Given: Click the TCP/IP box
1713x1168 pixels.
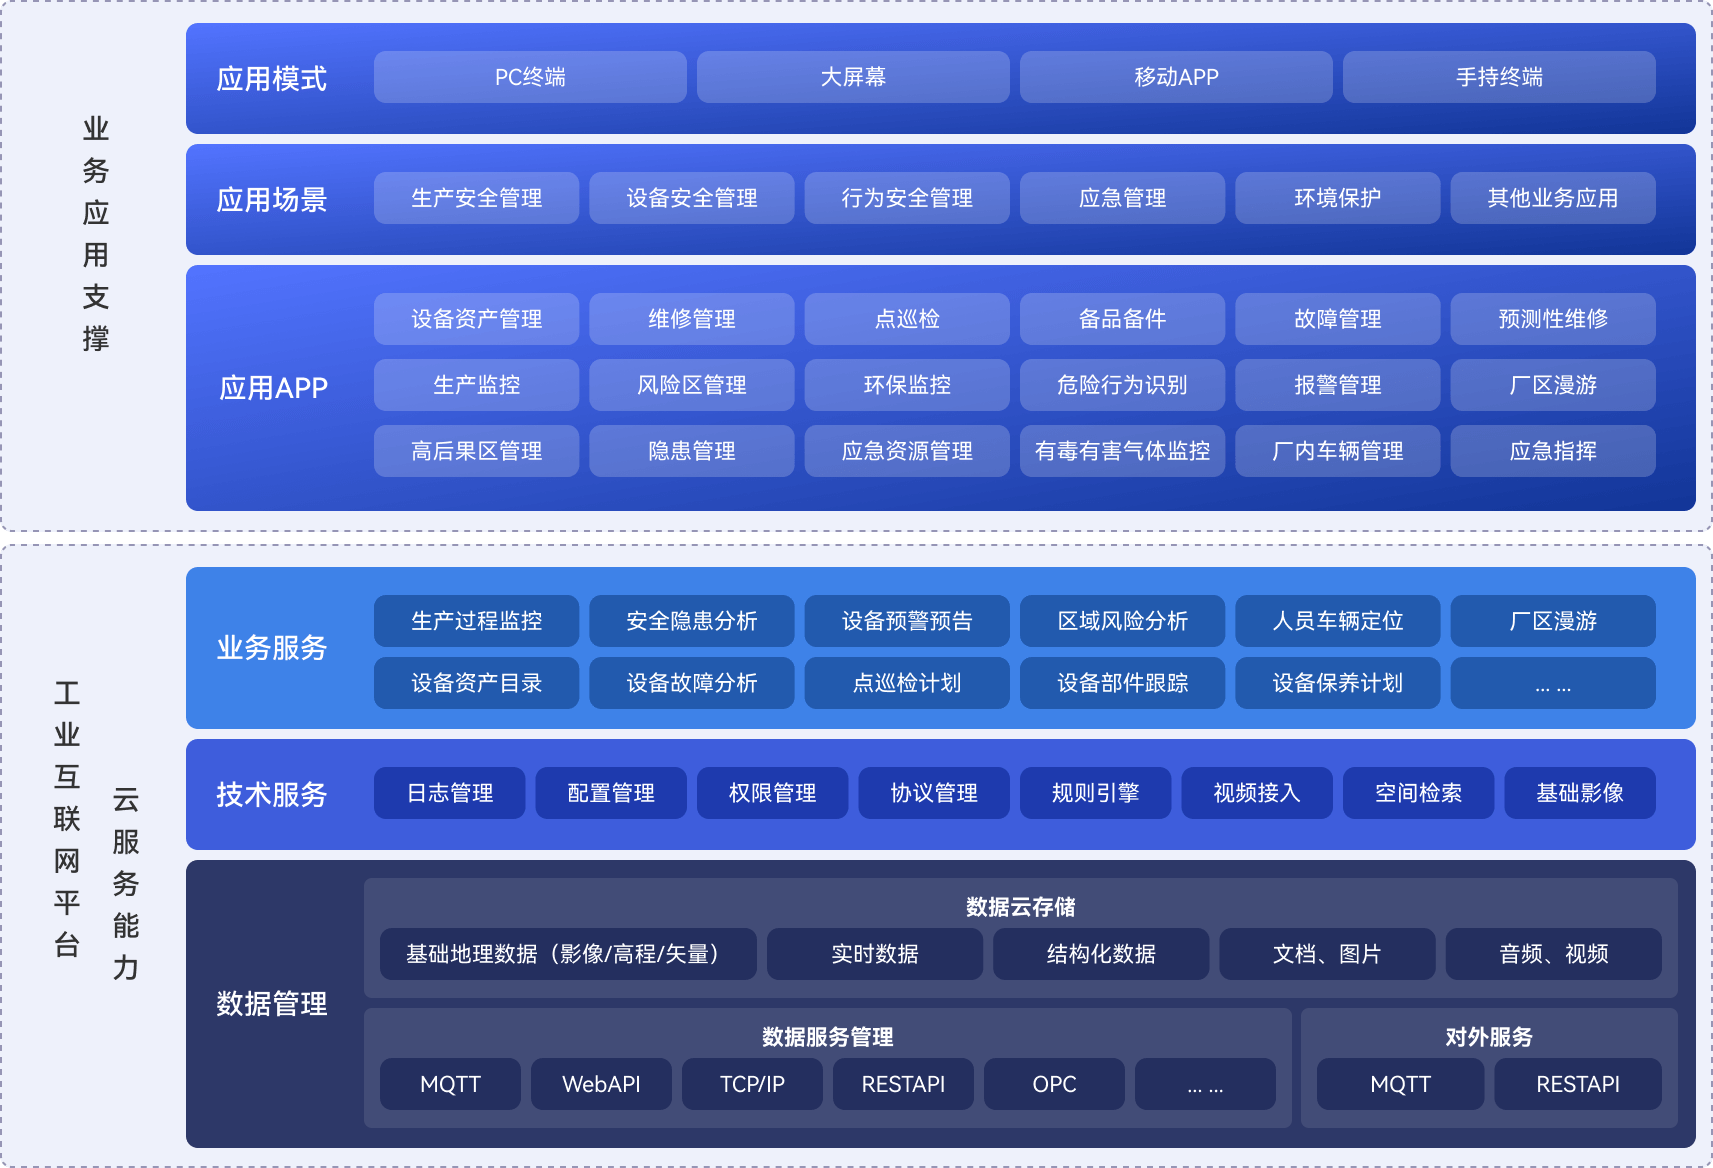Looking at the screenshot, I should (x=752, y=1084).
